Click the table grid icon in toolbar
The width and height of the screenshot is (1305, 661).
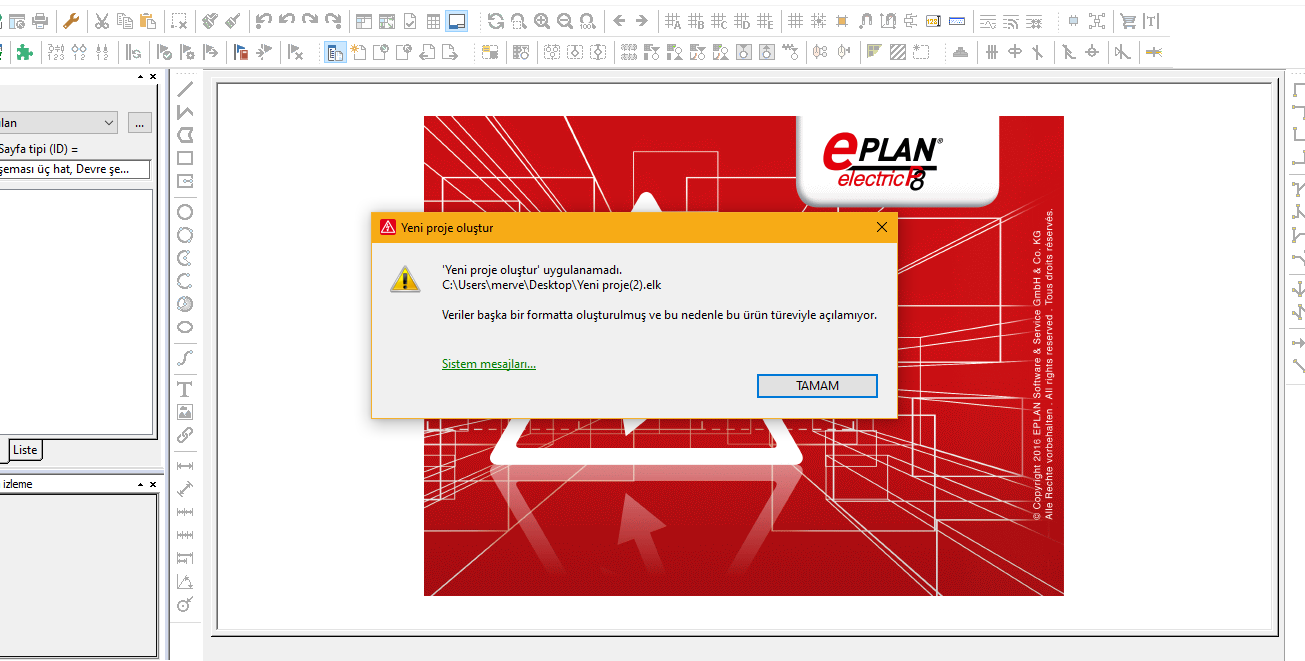(433, 20)
